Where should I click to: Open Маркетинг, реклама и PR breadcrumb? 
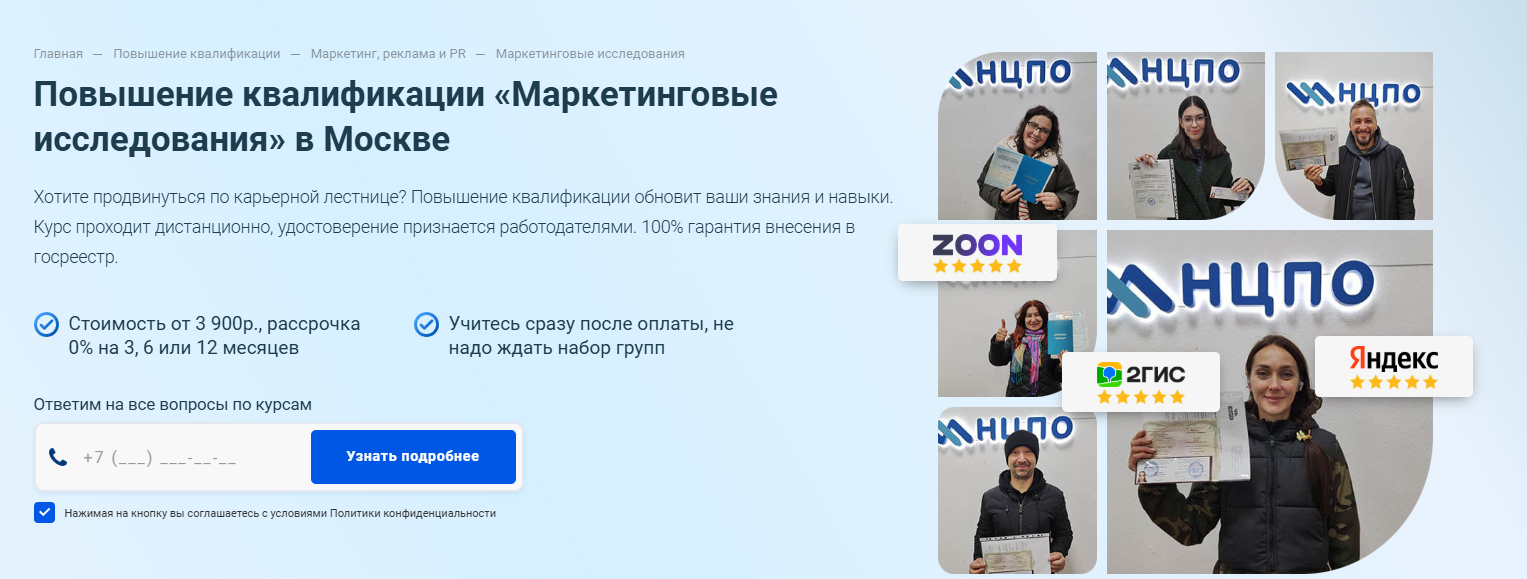[388, 54]
